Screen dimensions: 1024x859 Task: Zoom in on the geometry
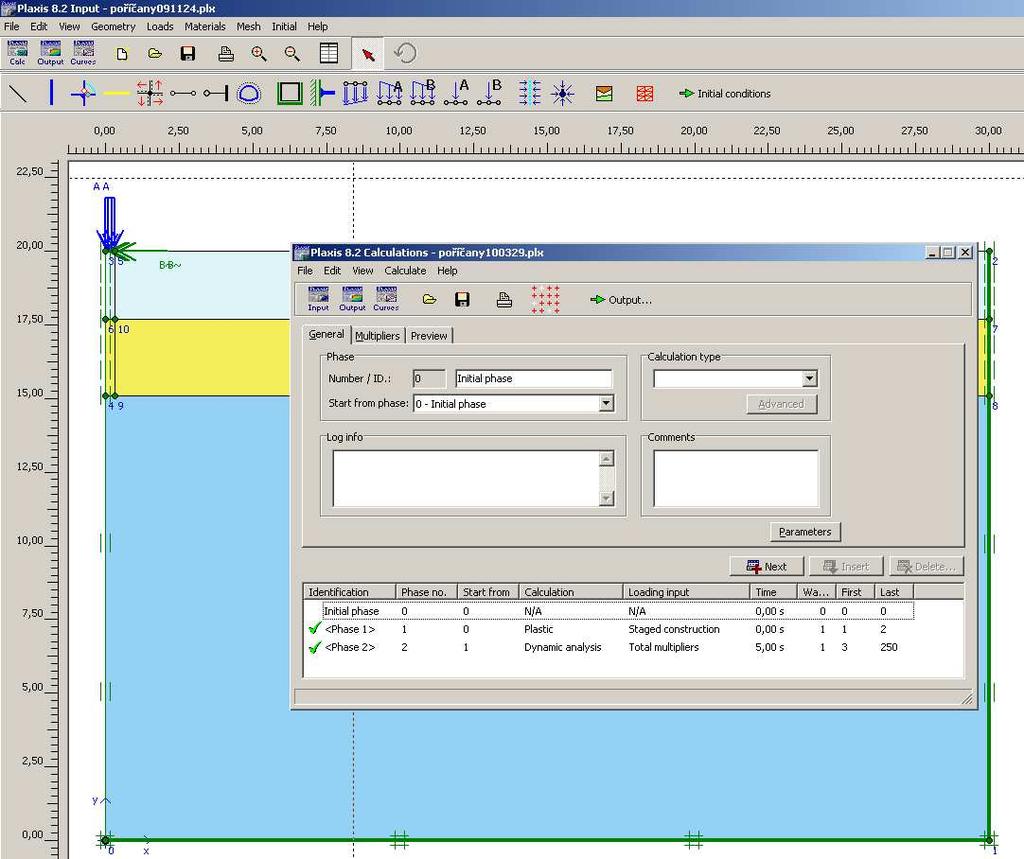coord(259,54)
